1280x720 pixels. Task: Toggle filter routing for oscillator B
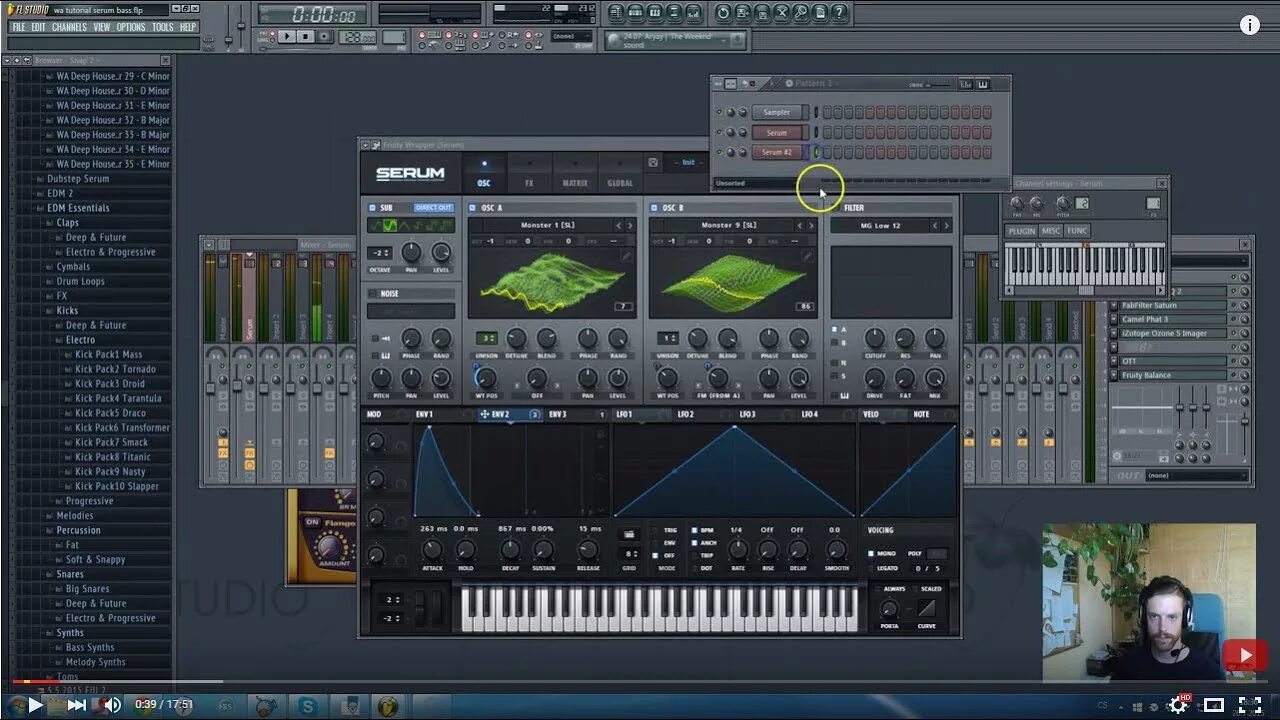(x=835, y=342)
